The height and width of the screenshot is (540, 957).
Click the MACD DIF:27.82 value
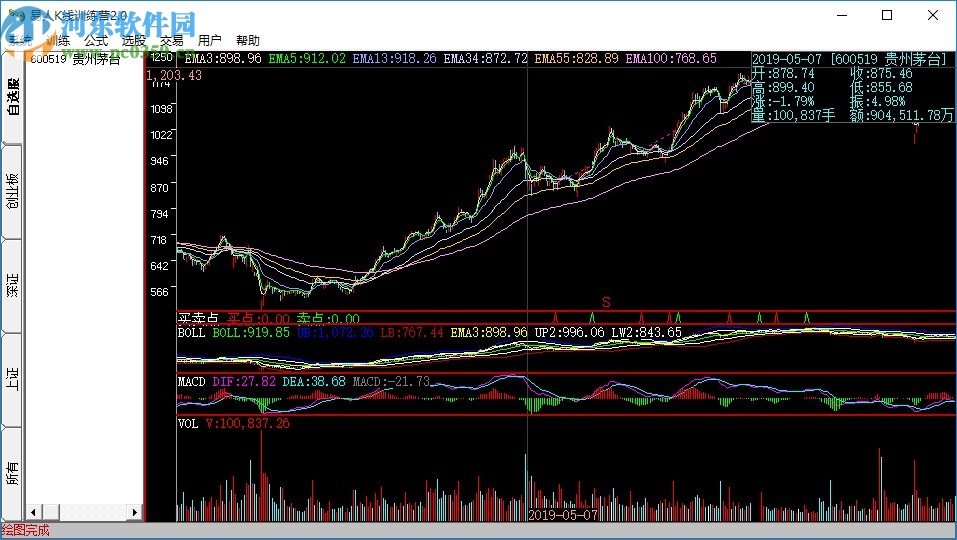244,381
